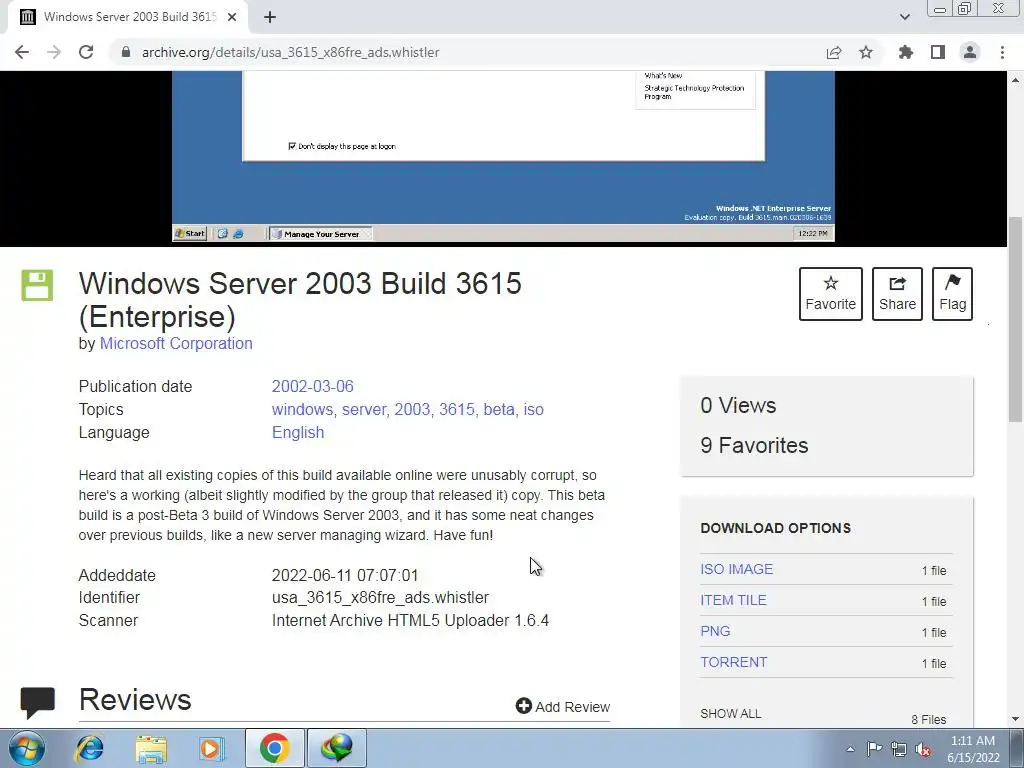
Task: Flag this item
Action: point(952,294)
